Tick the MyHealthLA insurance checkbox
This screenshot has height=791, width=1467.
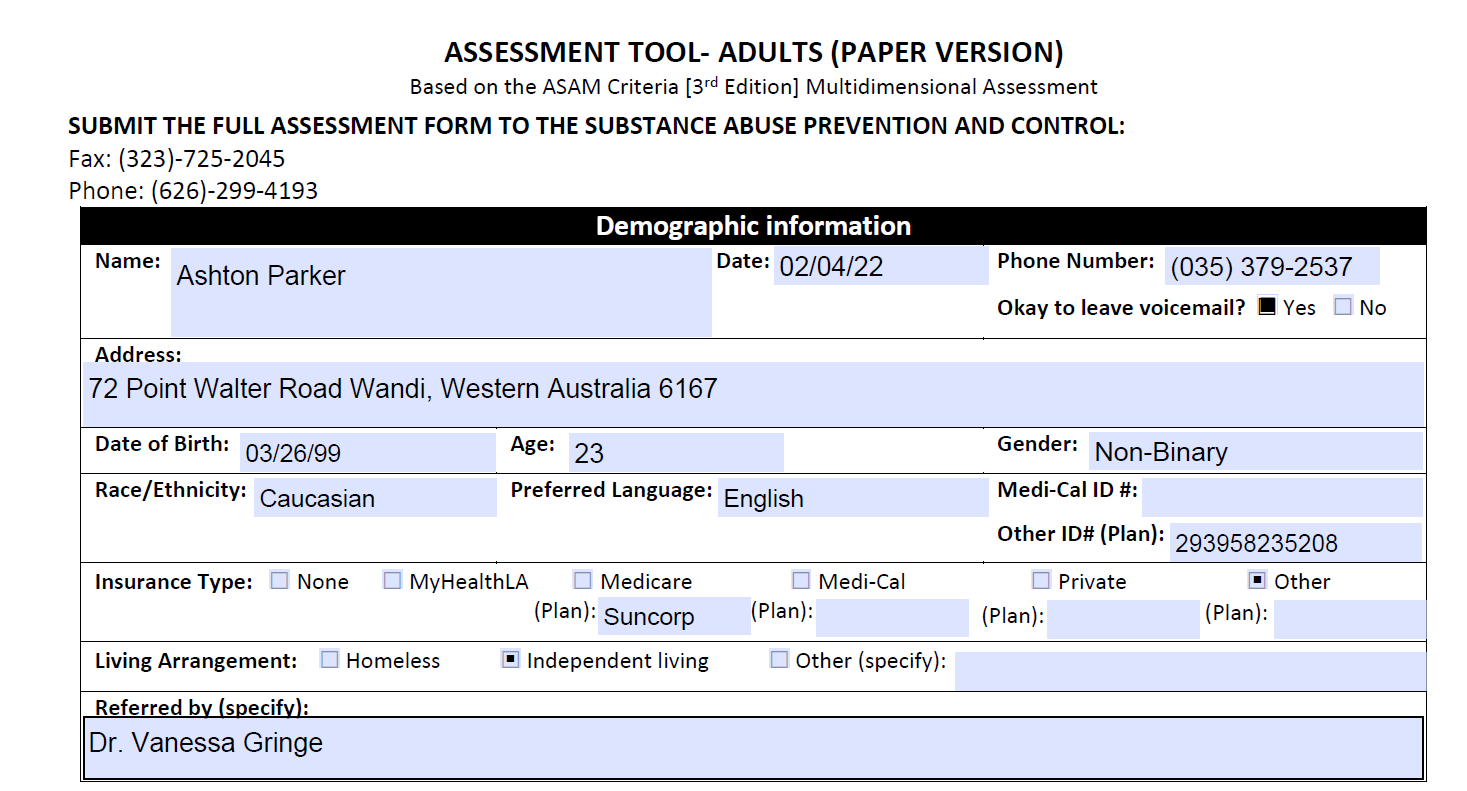coord(393,581)
